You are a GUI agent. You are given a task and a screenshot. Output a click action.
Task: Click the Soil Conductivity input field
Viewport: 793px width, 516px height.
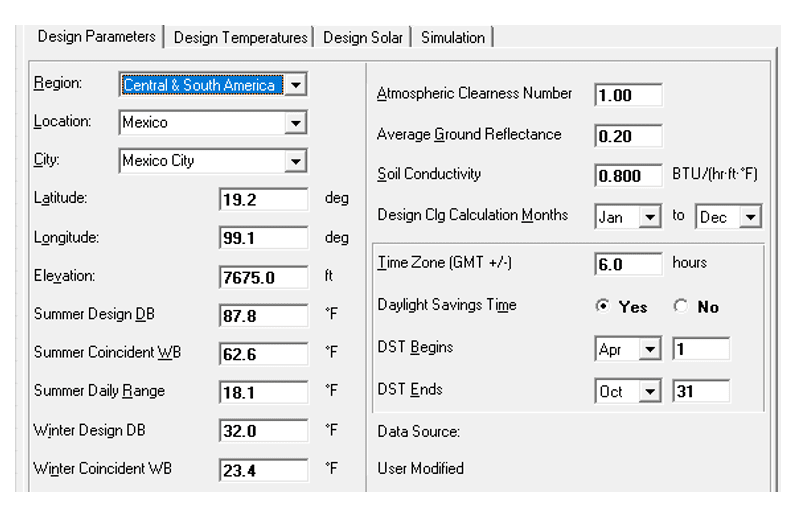pyautogui.click(x=628, y=176)
